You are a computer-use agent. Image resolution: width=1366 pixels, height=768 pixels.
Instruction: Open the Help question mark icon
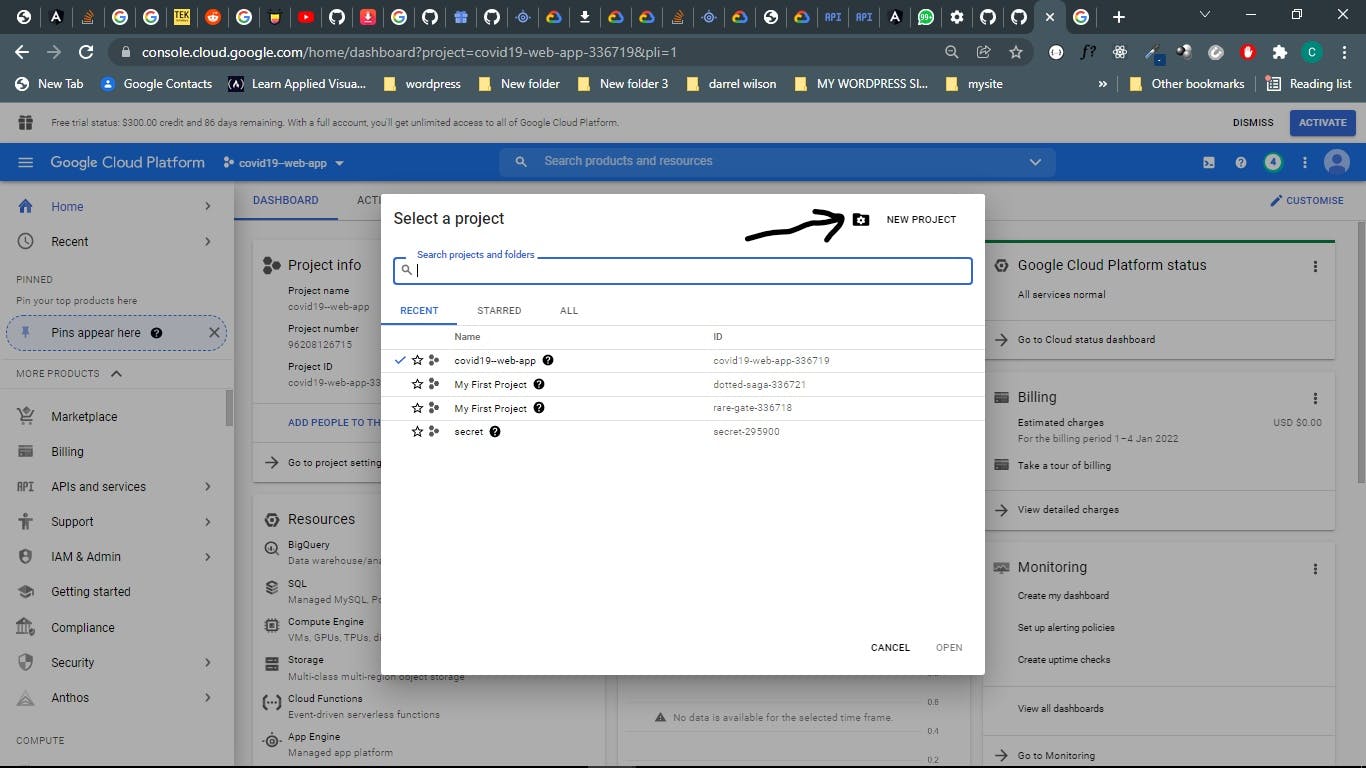coord(1241,163)
